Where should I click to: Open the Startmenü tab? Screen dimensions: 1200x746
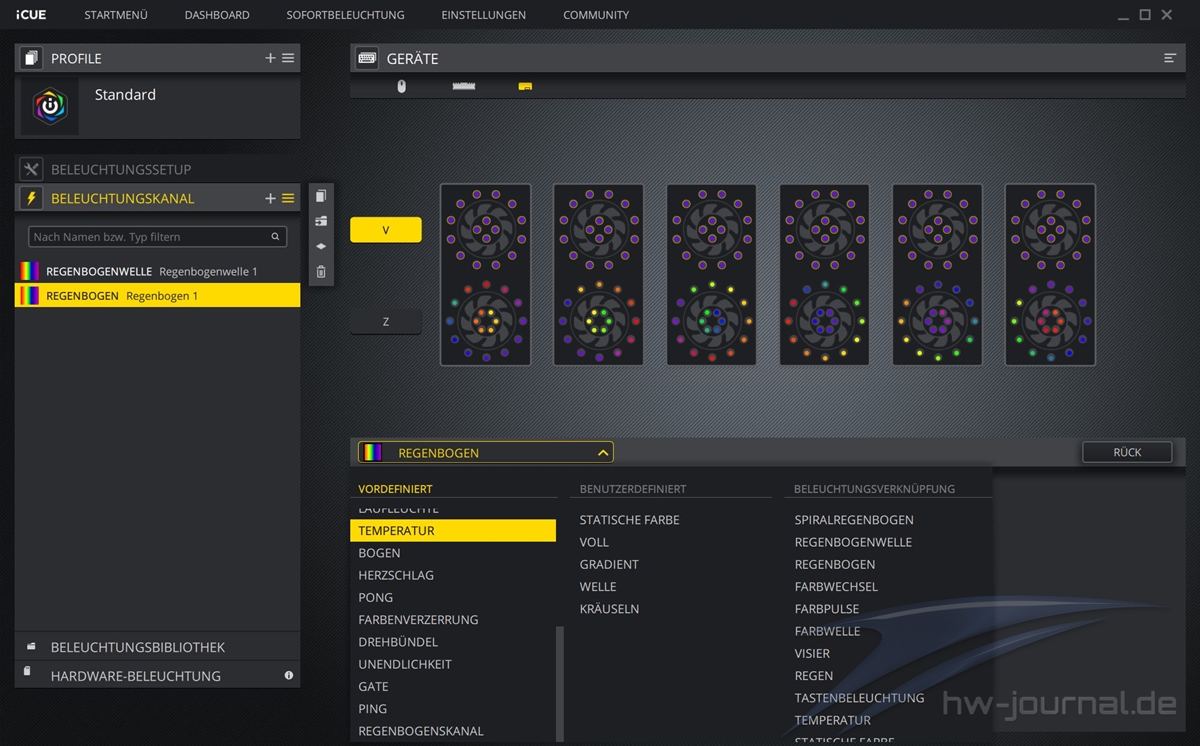tap(116, 15)
